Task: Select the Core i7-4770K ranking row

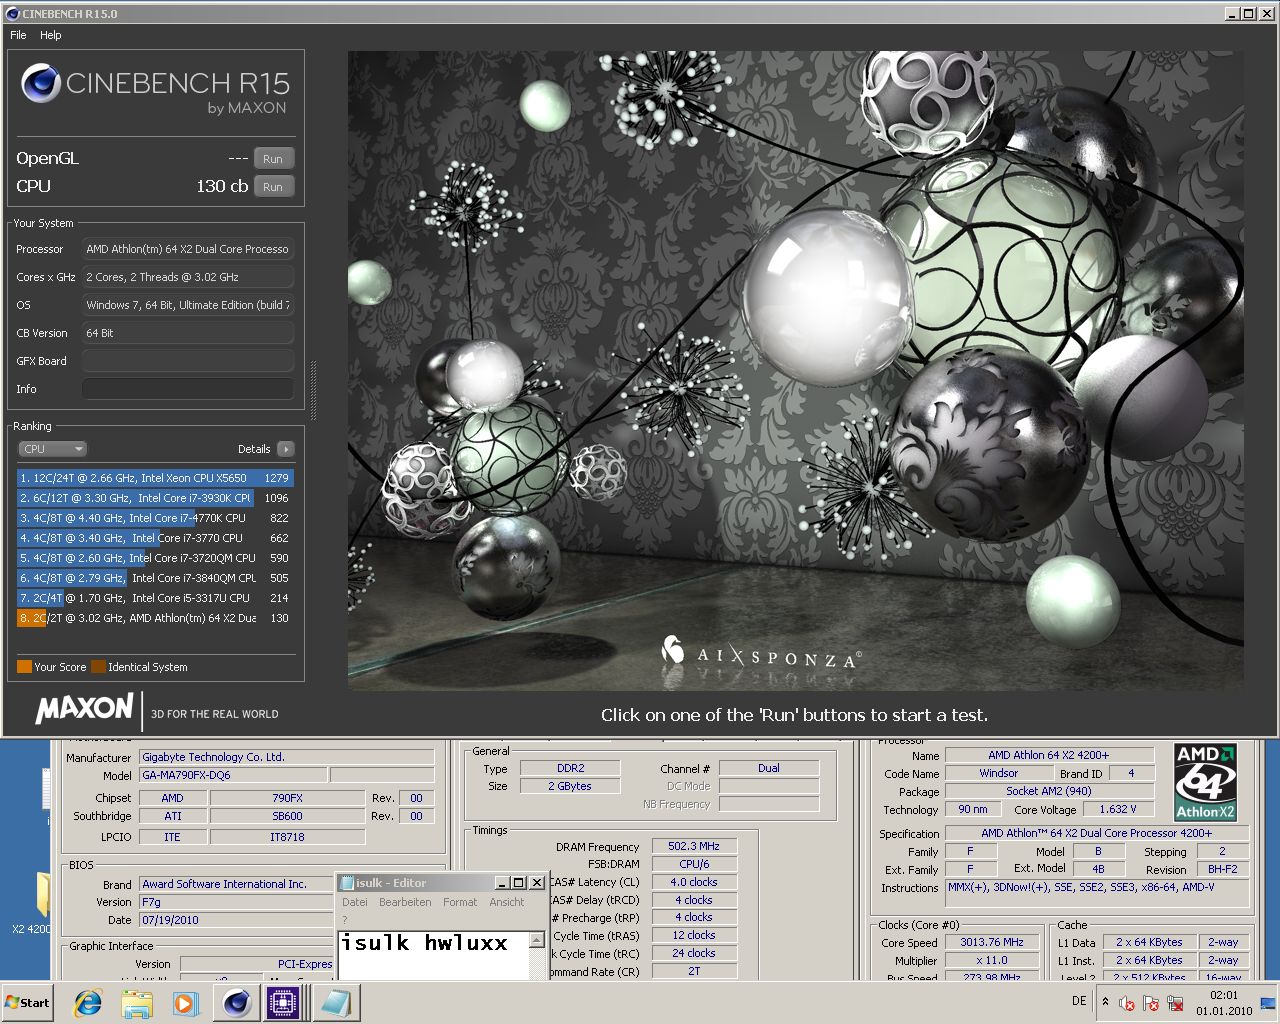Action: (x=155, y=518)
